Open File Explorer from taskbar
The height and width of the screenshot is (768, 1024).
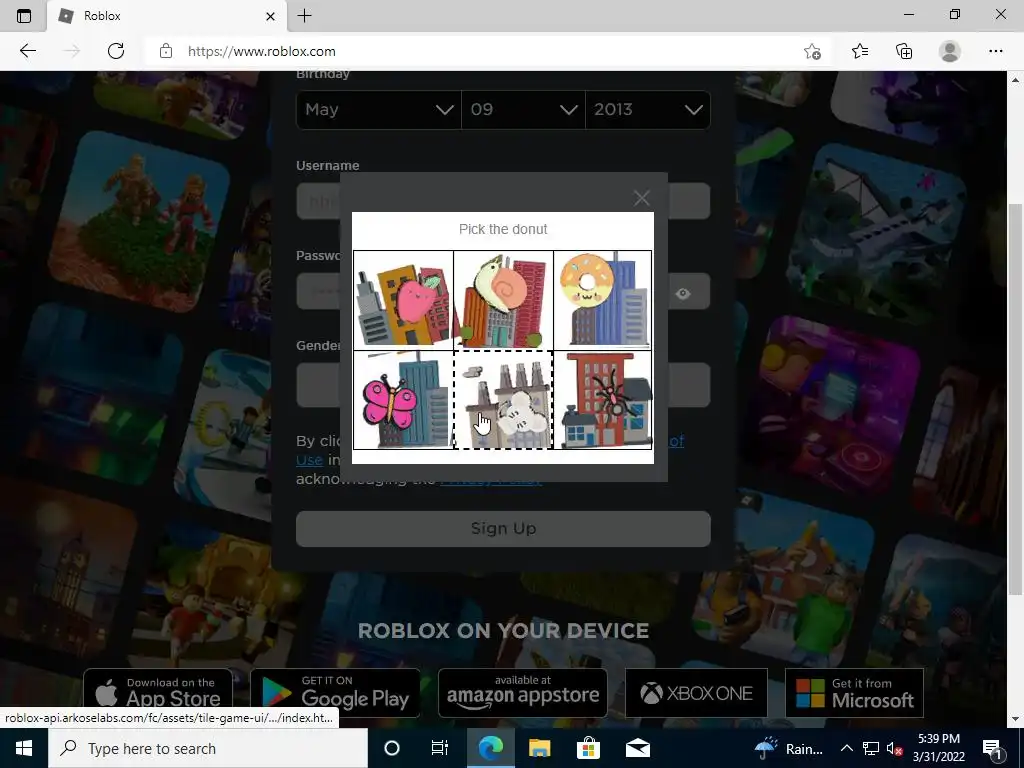pyautogui.click(x=539, y=748)
